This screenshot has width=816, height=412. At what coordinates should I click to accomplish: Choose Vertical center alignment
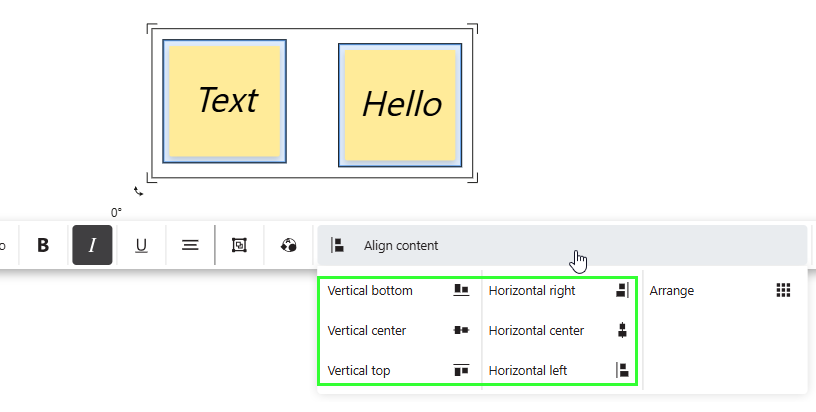[x=367, y=330]
